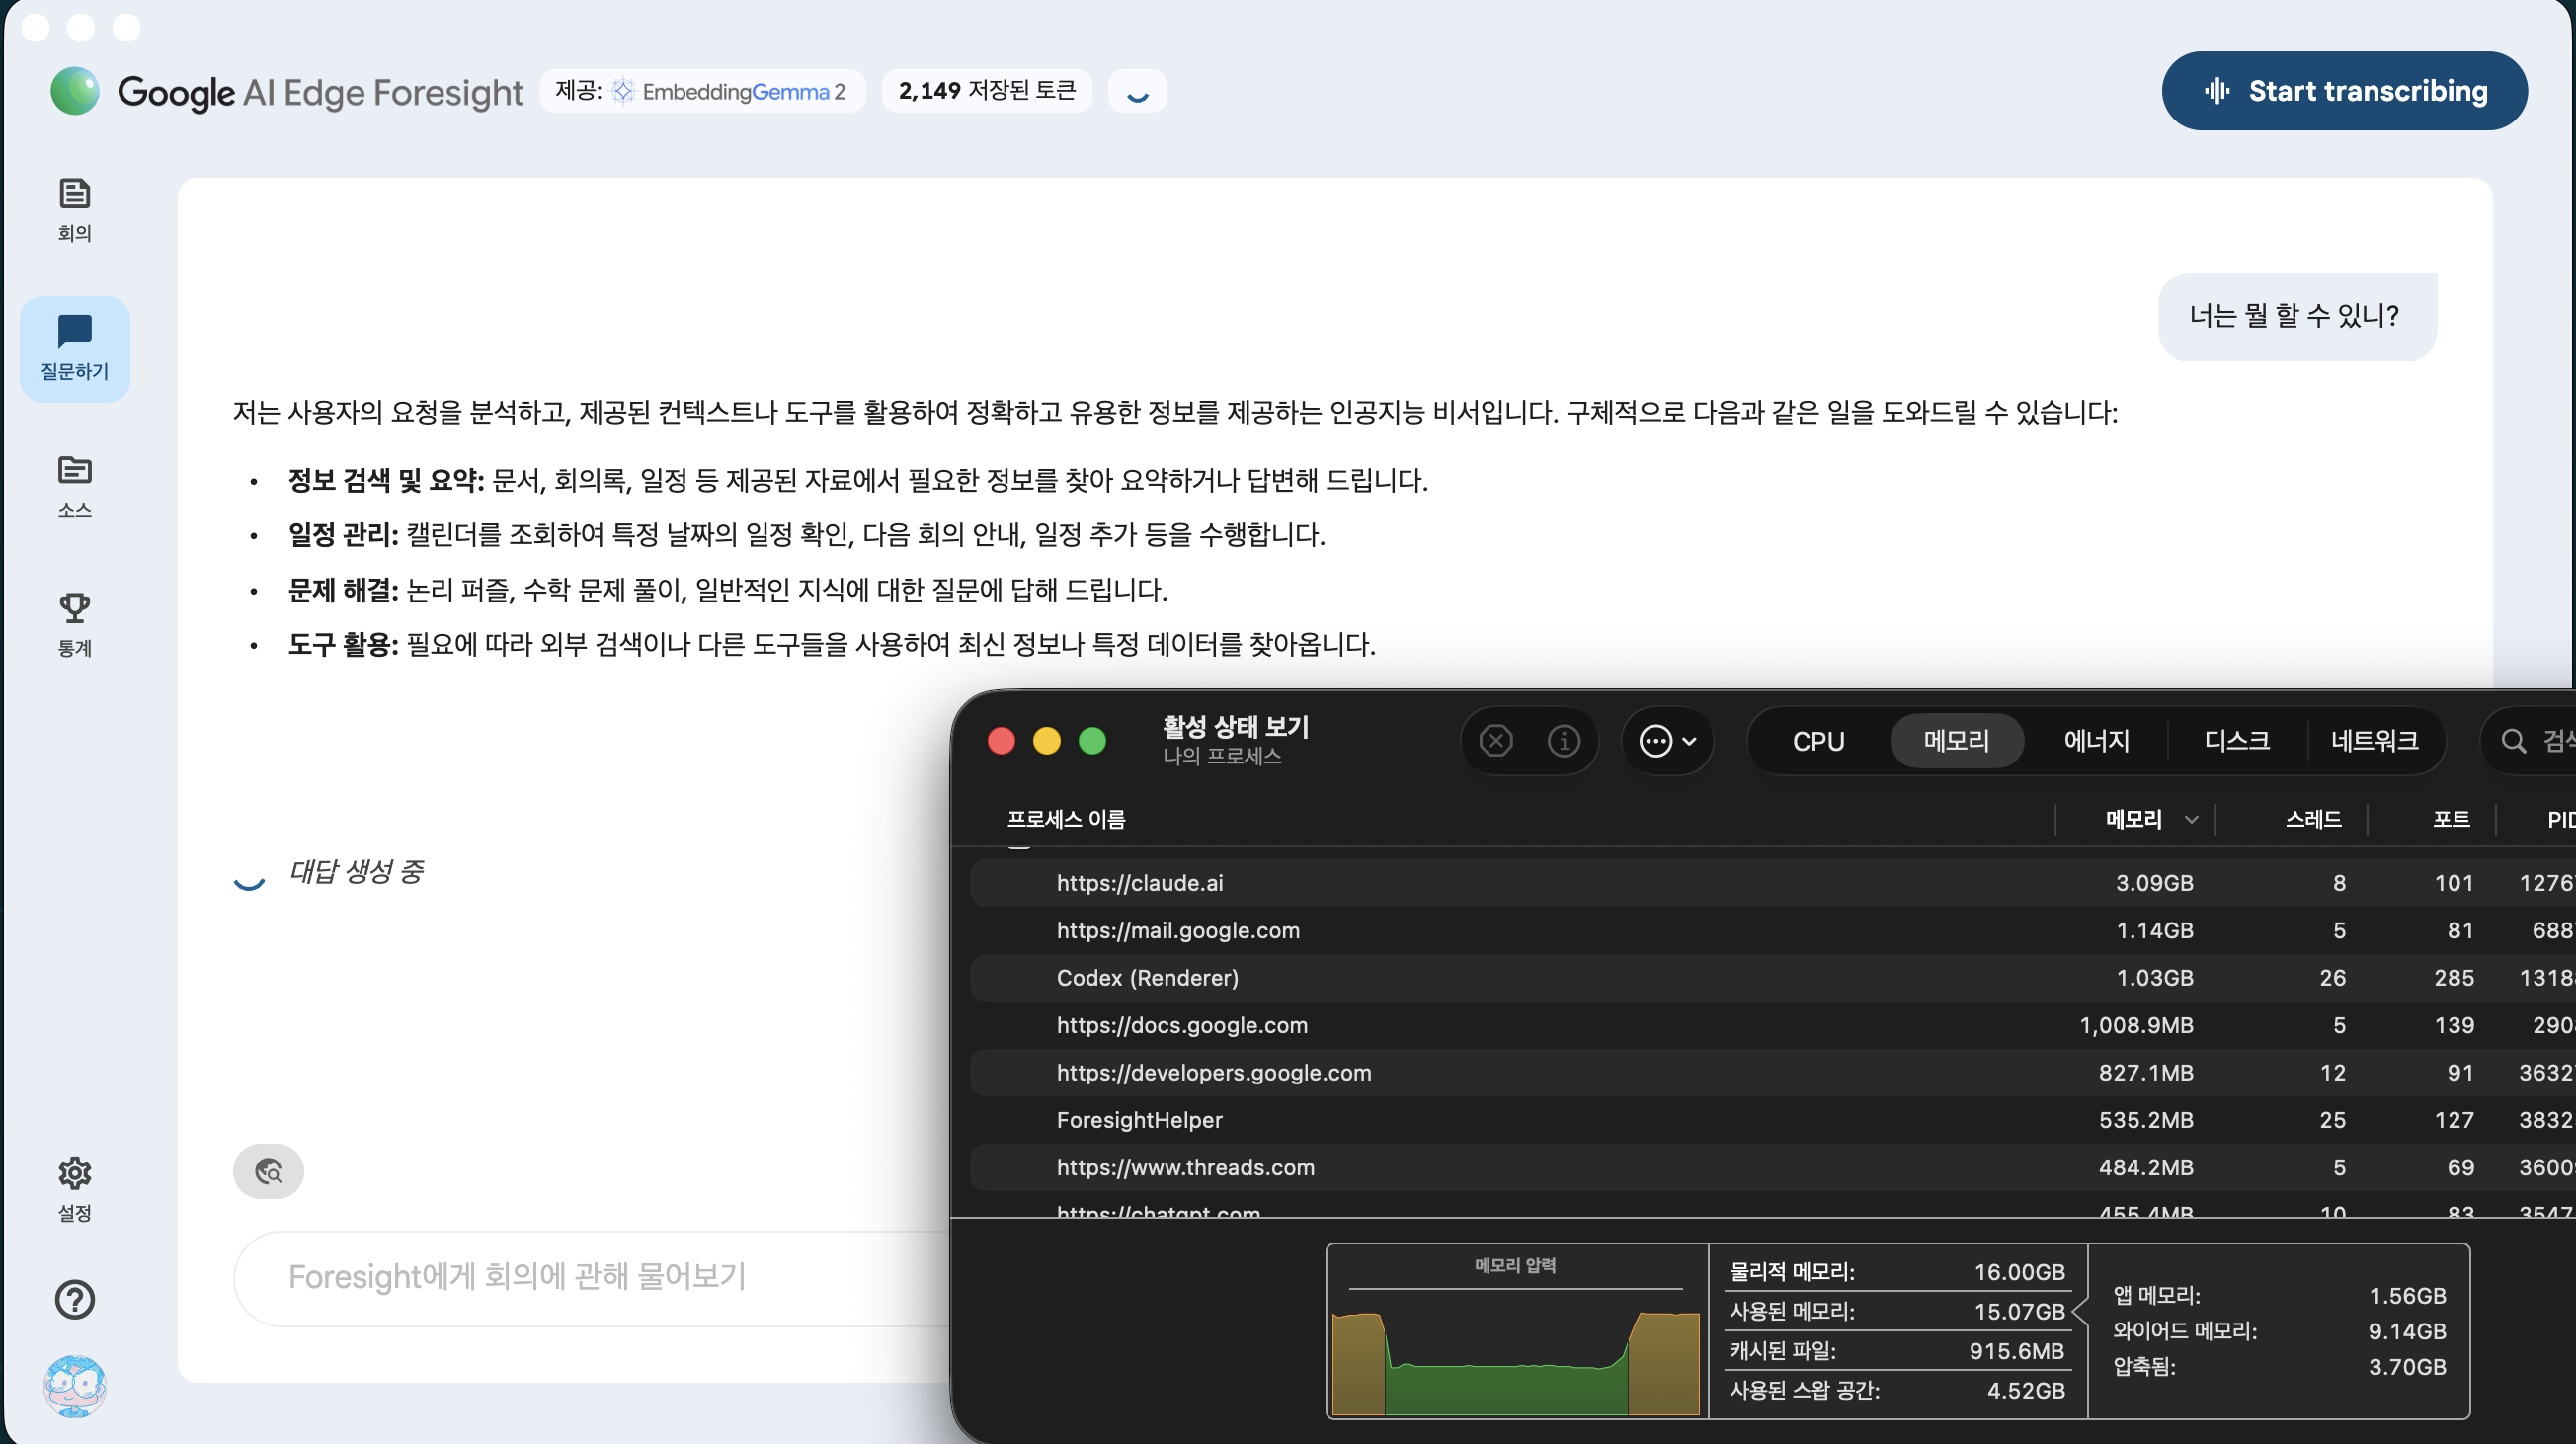Open the 설정 gear settings icon
The image size is (2576, 1444).
75,1189
